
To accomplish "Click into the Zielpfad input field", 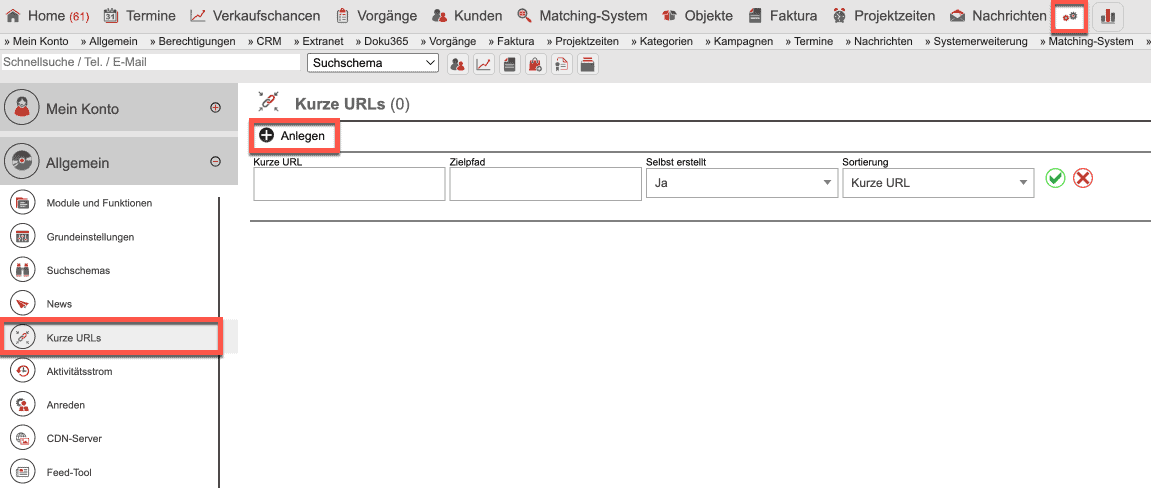I will pyautogui.click(x=545, y=184).
